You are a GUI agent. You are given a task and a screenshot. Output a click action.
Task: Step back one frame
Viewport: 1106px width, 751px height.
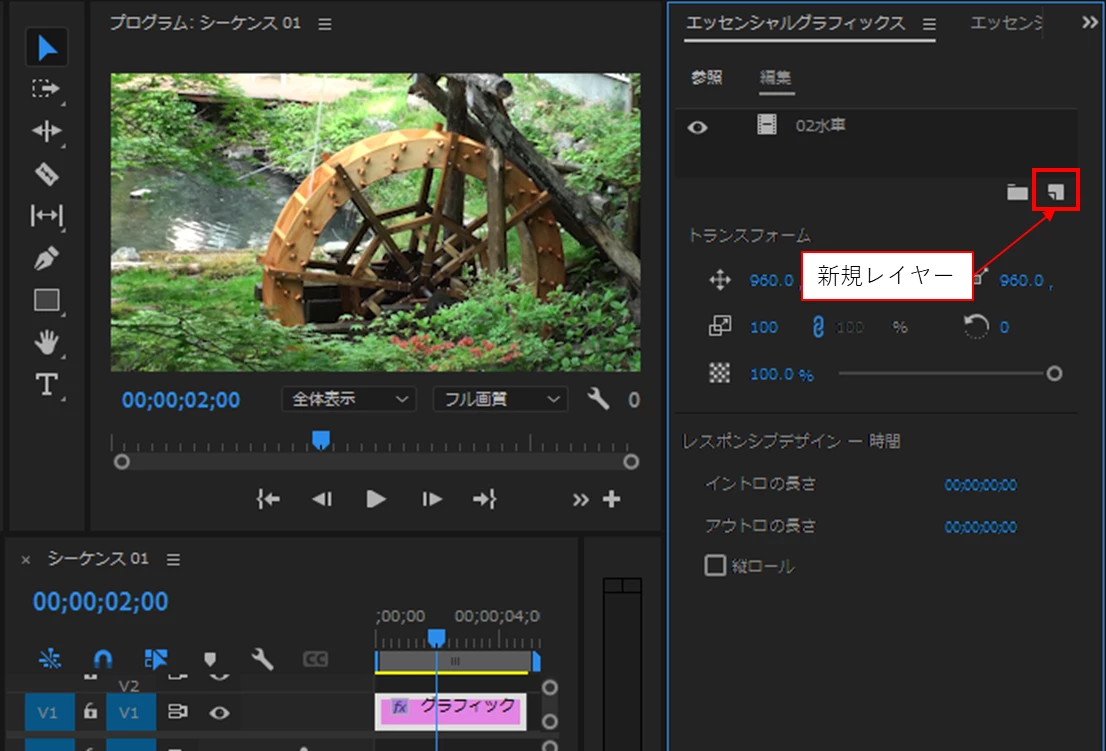pyautogui.click(x=322, y=499)
